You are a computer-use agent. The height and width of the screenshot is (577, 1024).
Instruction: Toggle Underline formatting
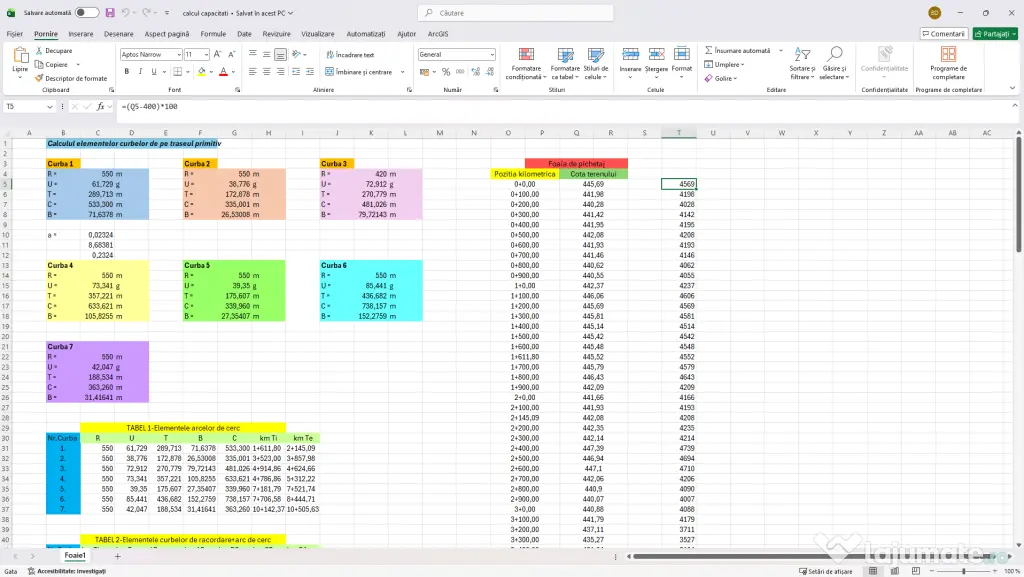tap(153, 72)
